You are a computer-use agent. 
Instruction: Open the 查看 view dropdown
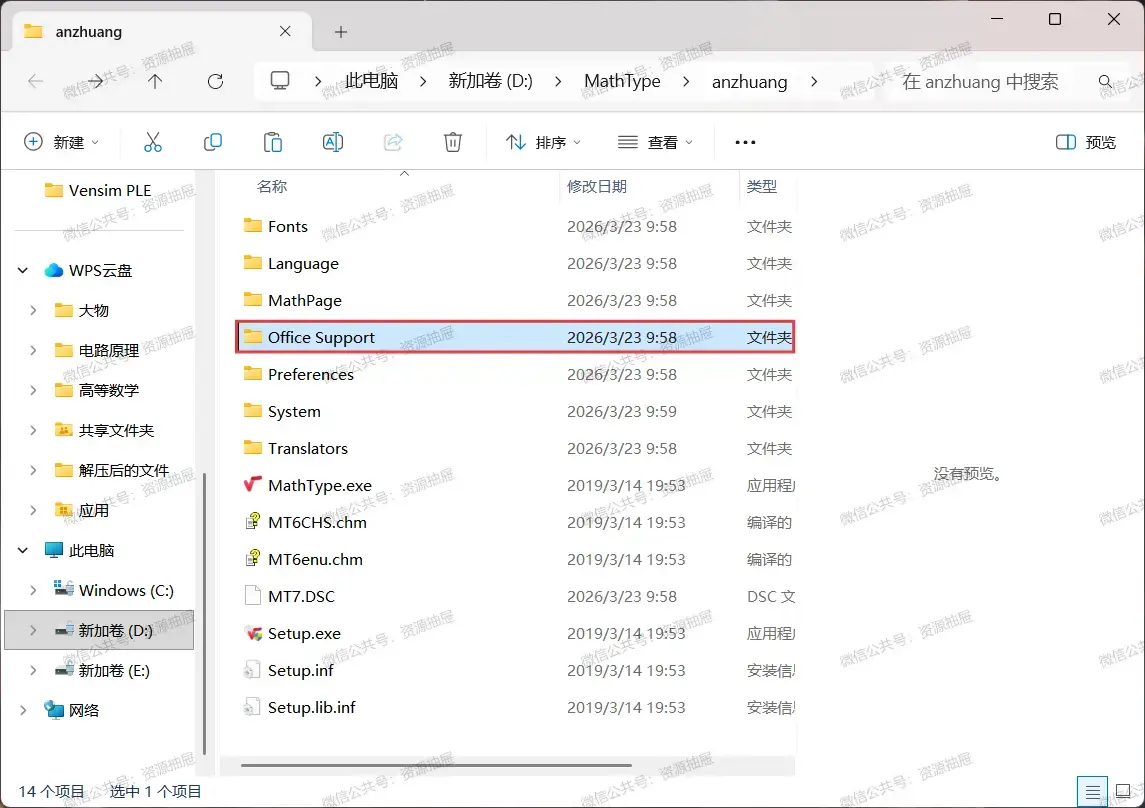pos(655,142)
